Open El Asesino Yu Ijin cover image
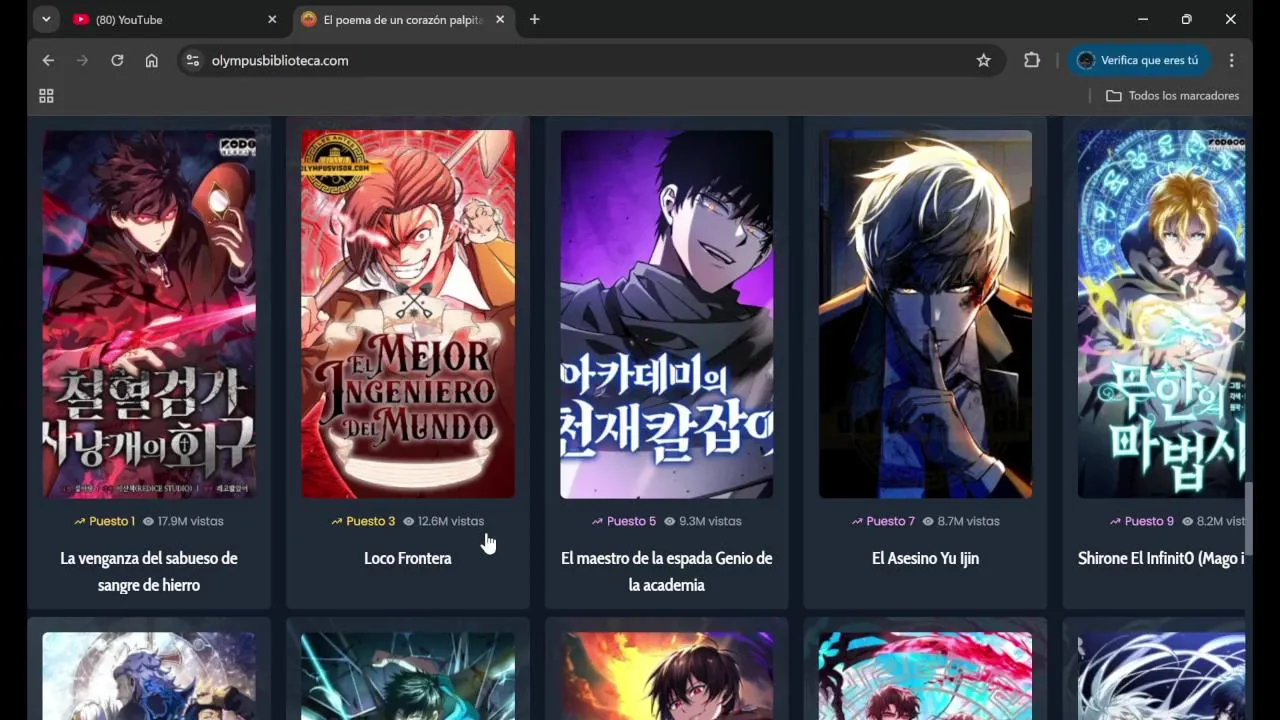The width and height of the screenshot is (1280, 720). pos(925,314)
